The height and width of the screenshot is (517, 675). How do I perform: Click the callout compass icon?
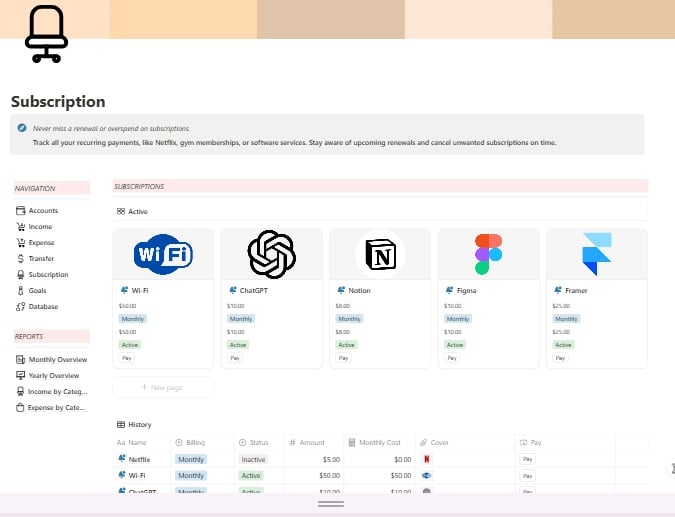point(22,128)
